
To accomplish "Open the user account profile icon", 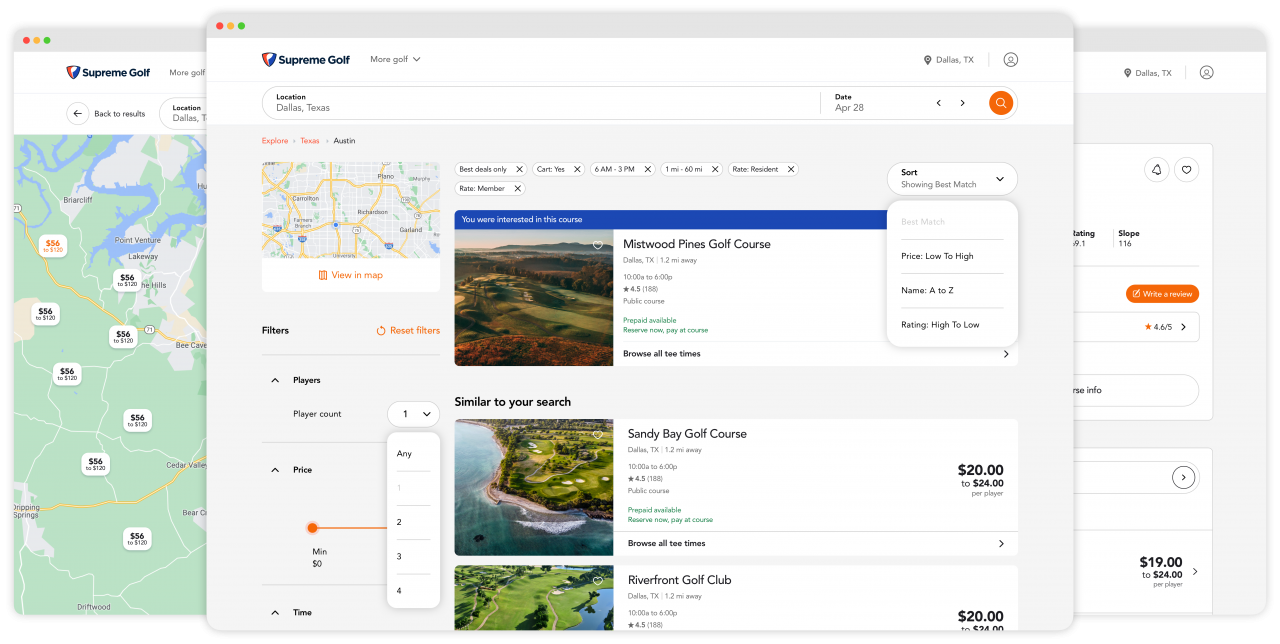I will [1010, 60].
